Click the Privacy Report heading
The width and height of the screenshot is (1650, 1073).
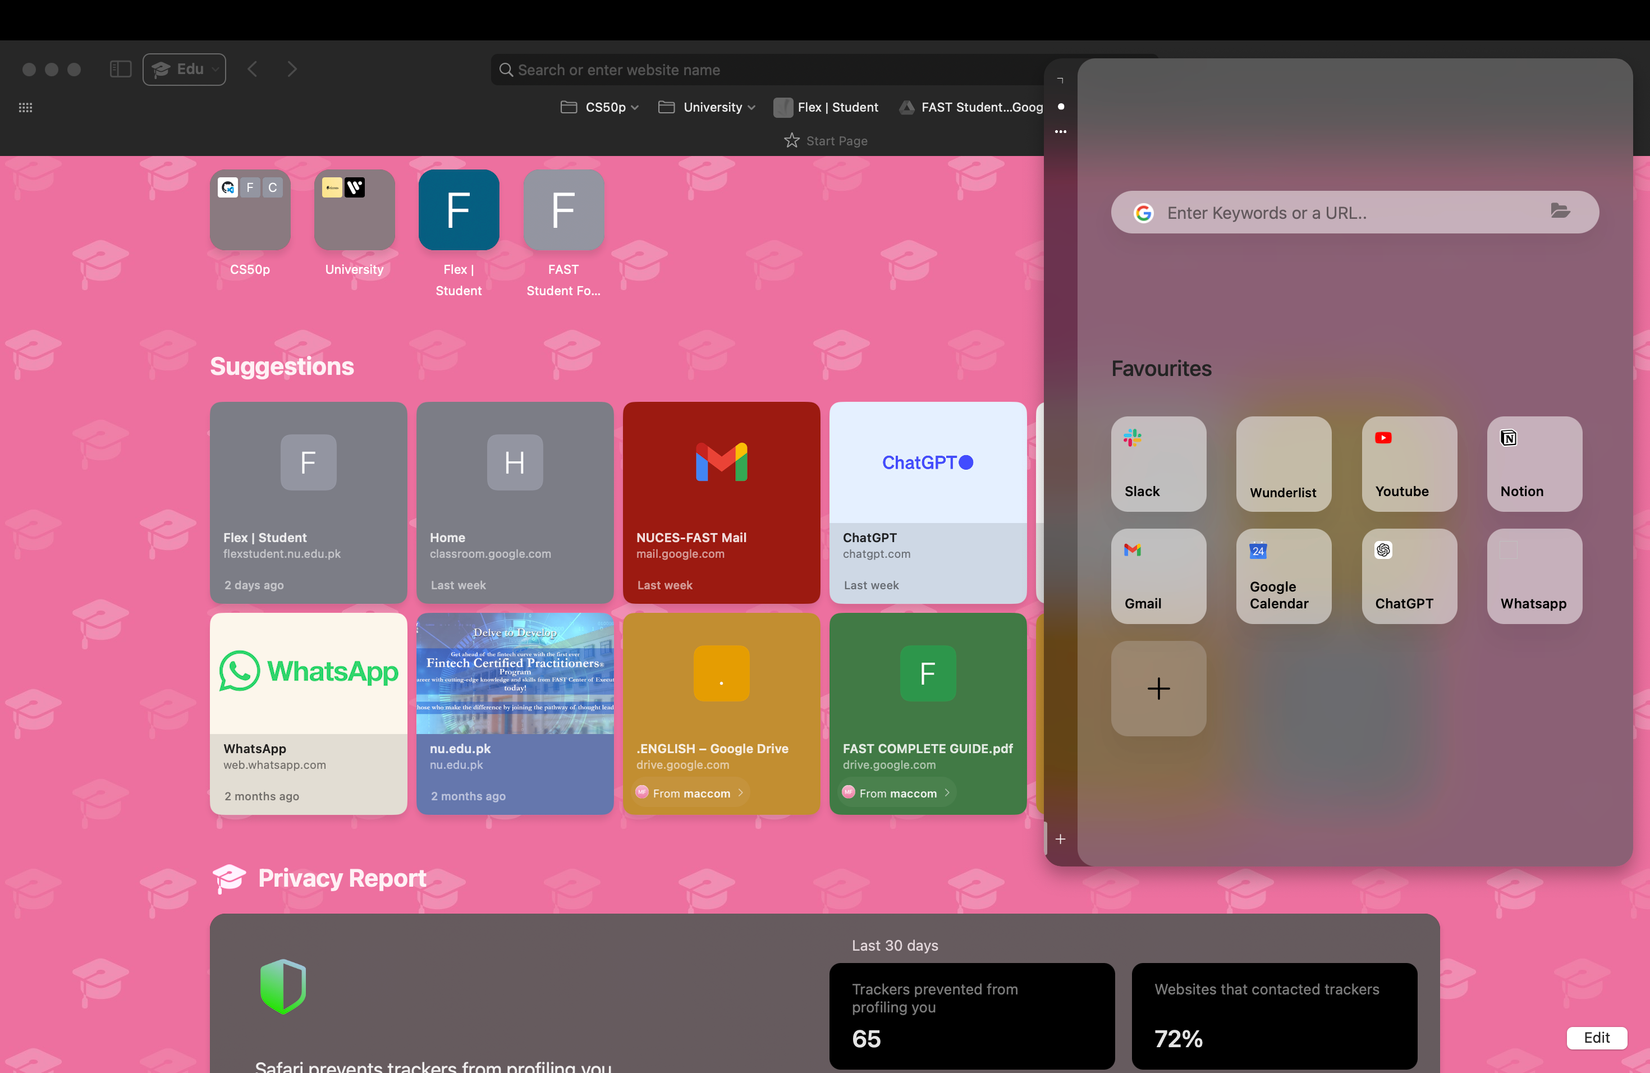click(x=342, y=878)
